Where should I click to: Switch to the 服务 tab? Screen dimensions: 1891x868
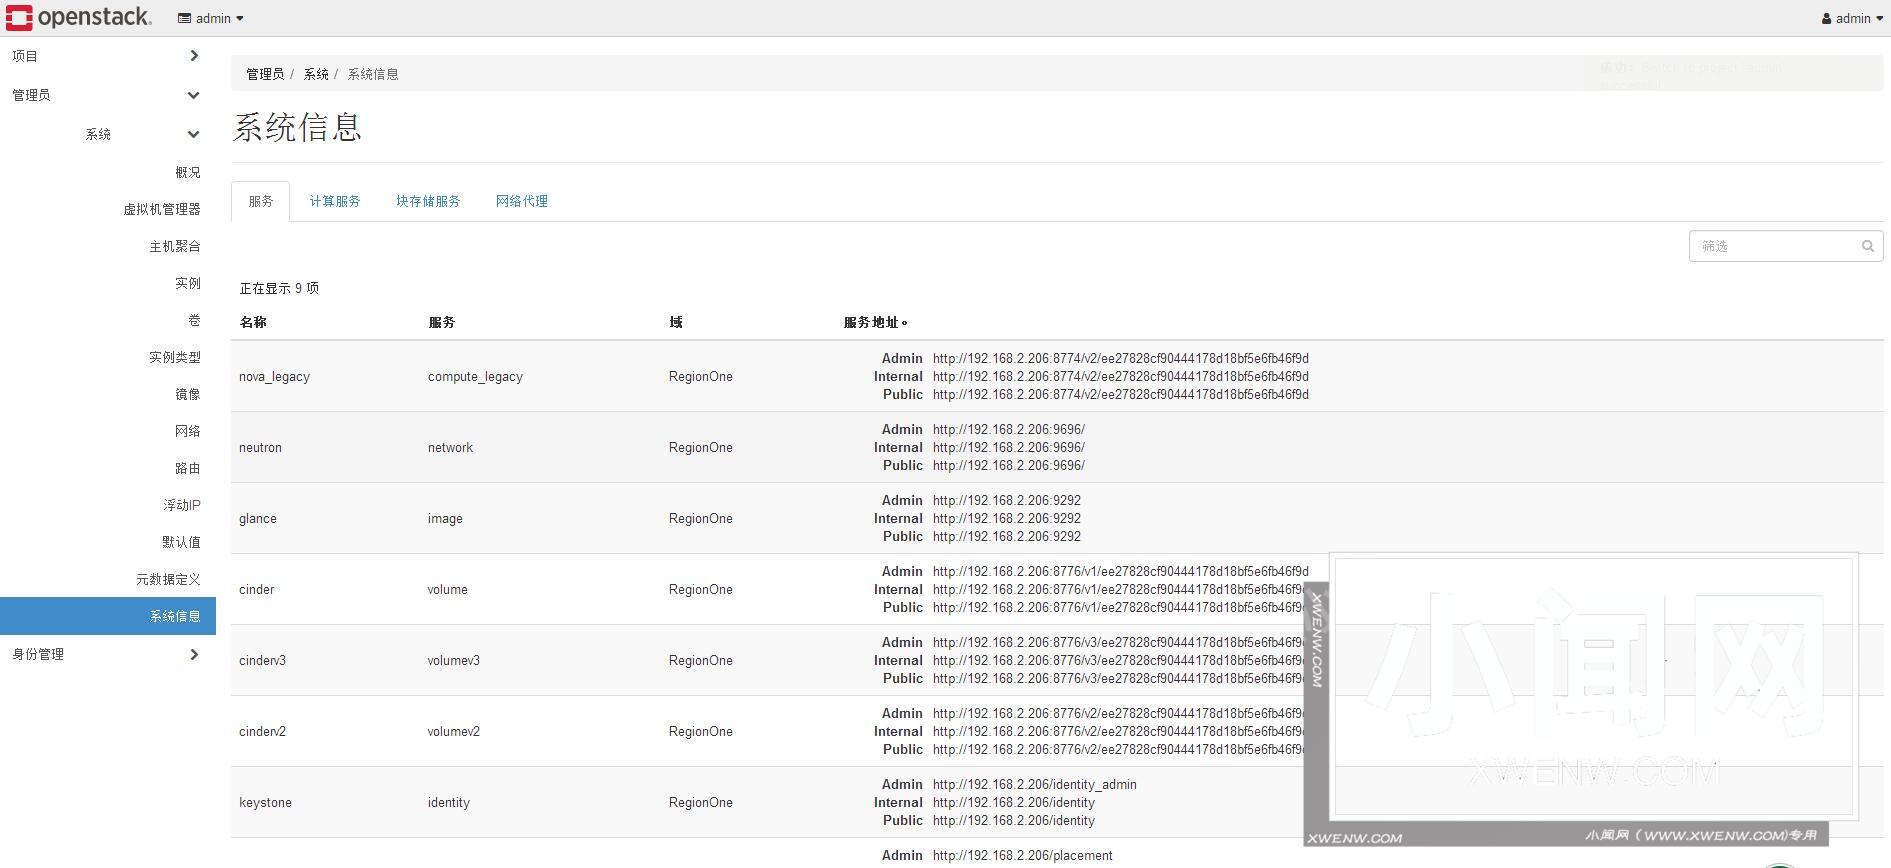(x=261, y=201)
